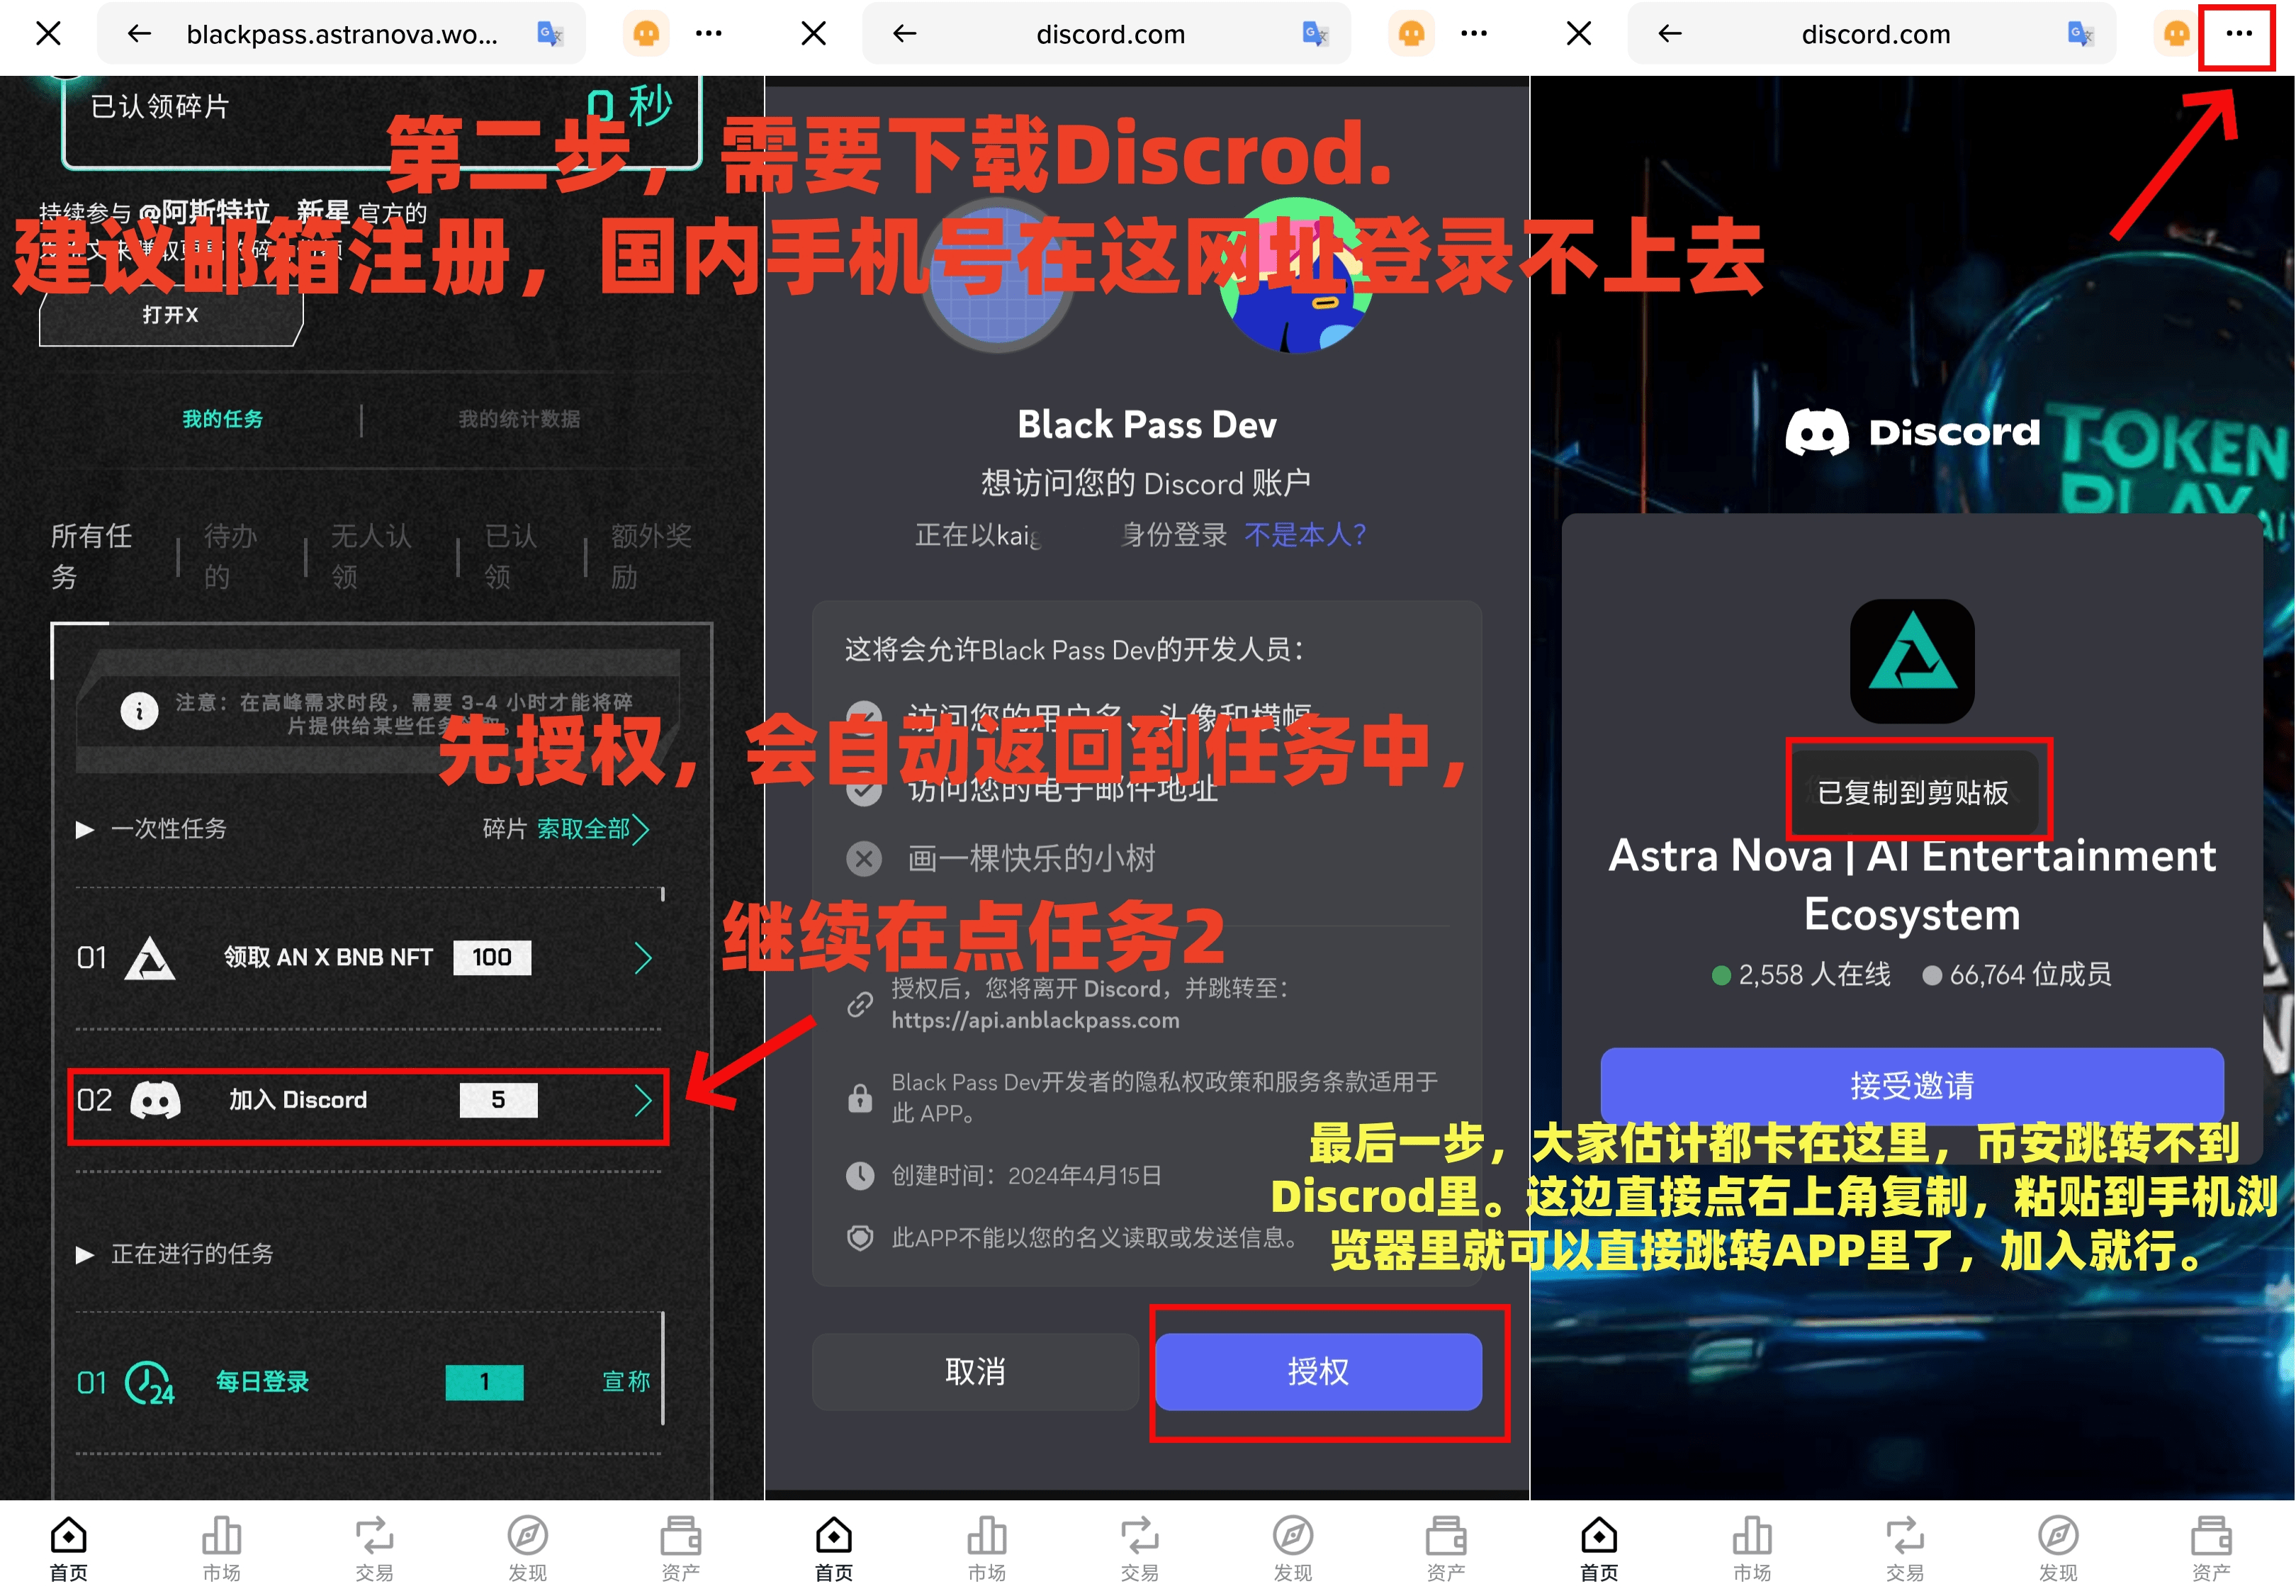
Task: Tap 发现 in the left panel's bottom bar
Action: click(527, 1548)
